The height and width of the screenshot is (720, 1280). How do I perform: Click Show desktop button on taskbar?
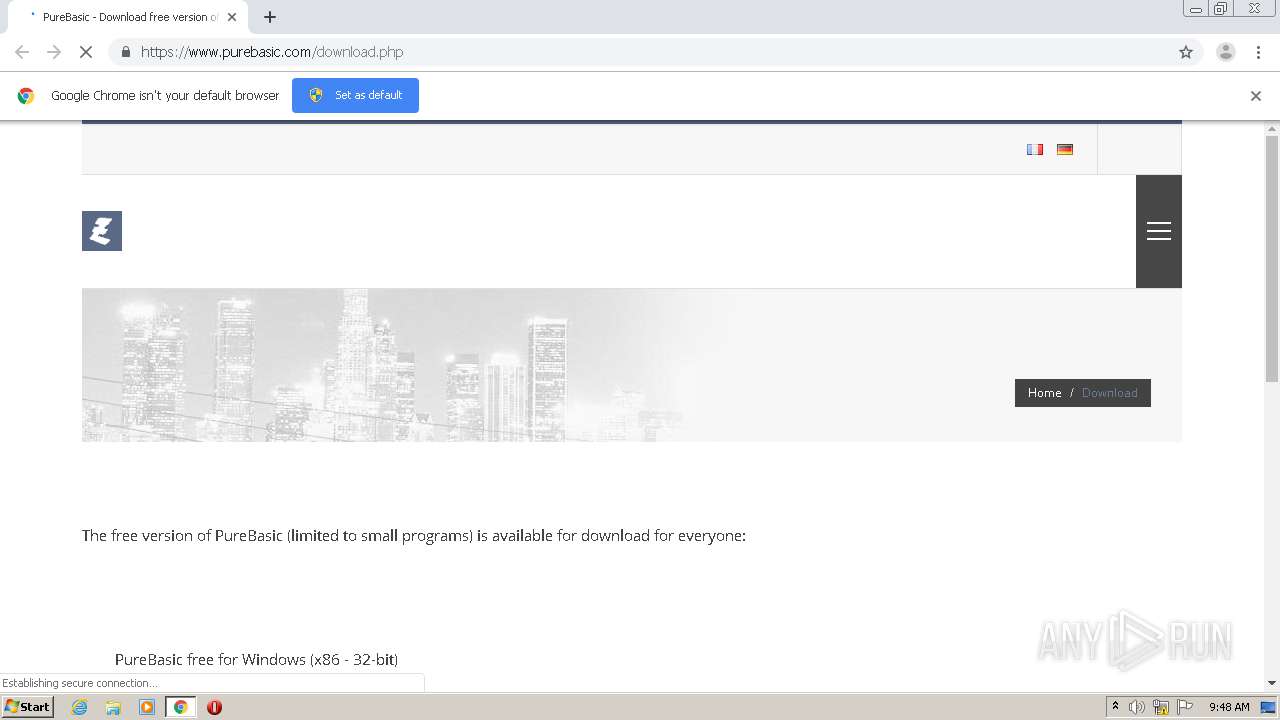(x=1268, y=707)
